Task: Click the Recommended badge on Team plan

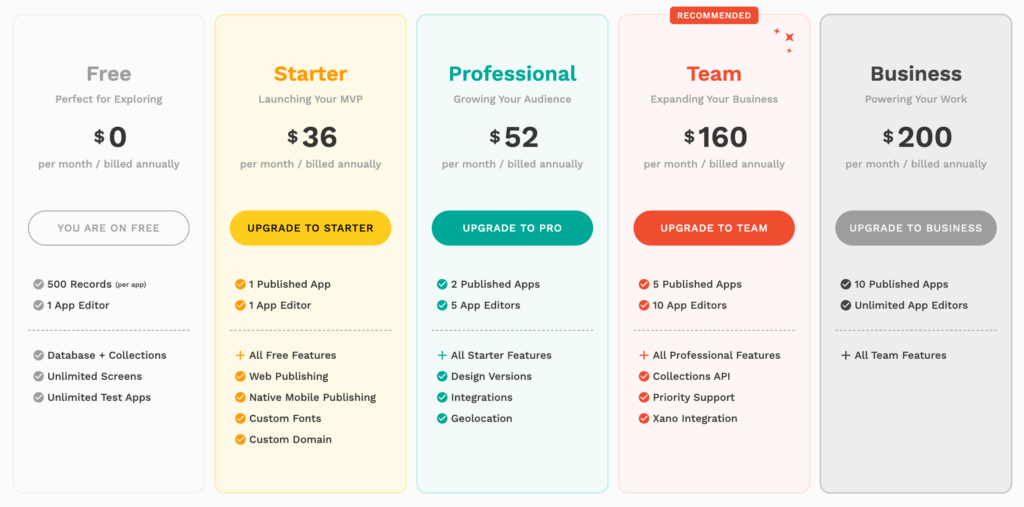Action: (714, 15)
